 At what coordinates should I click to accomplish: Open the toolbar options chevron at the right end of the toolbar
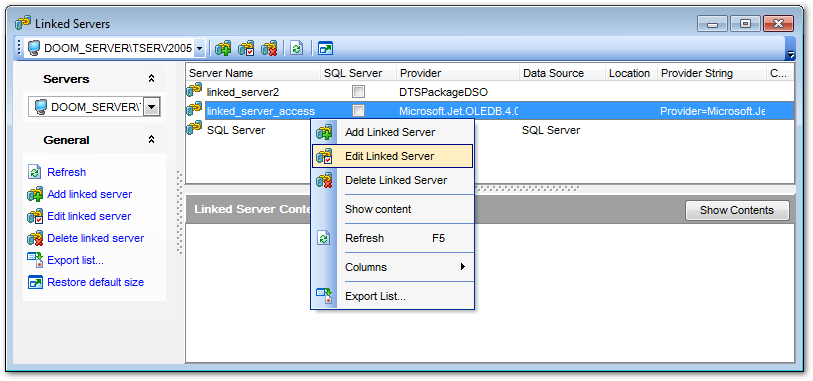791,54
